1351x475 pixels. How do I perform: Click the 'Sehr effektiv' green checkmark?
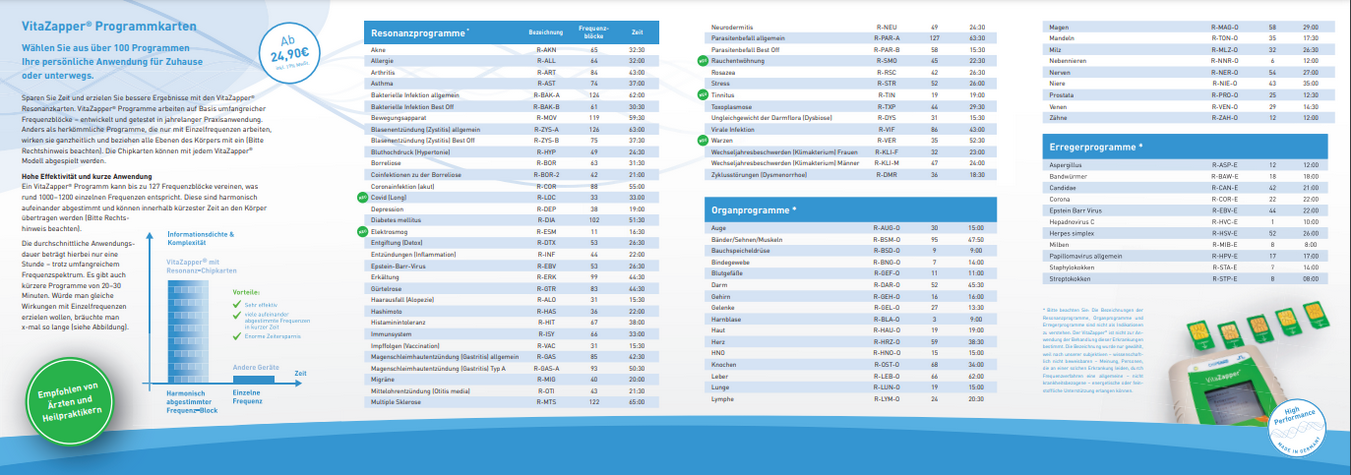(x=238, y=304)
